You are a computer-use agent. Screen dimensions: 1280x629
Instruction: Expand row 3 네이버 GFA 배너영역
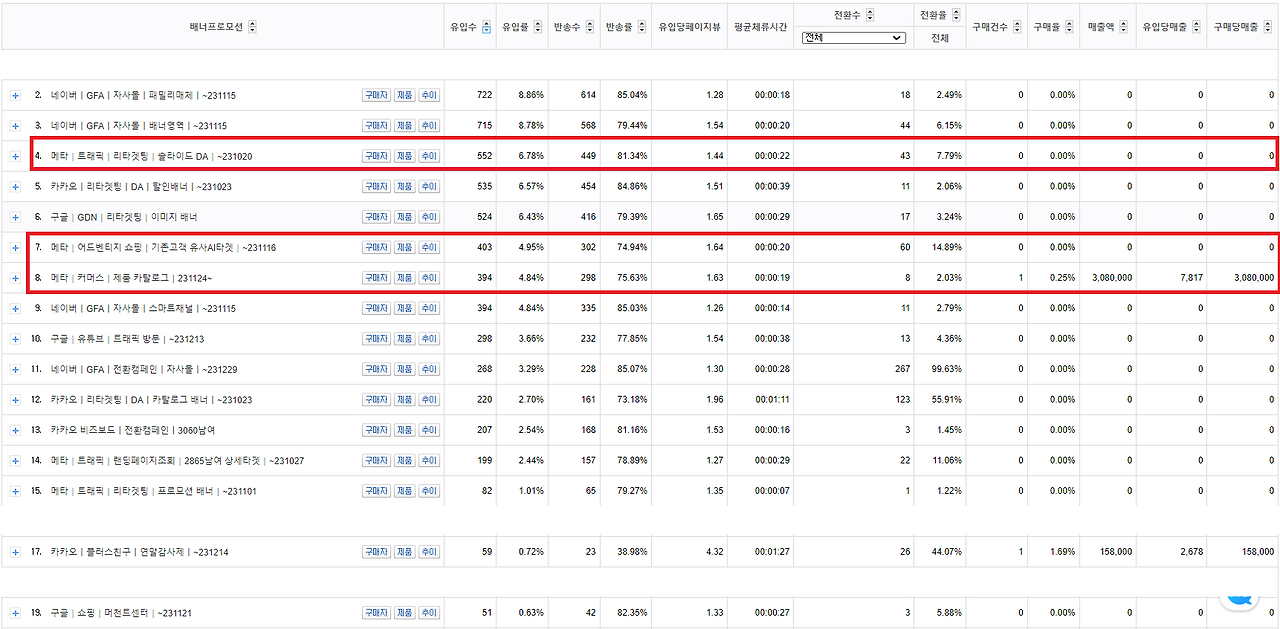point(15,126)
